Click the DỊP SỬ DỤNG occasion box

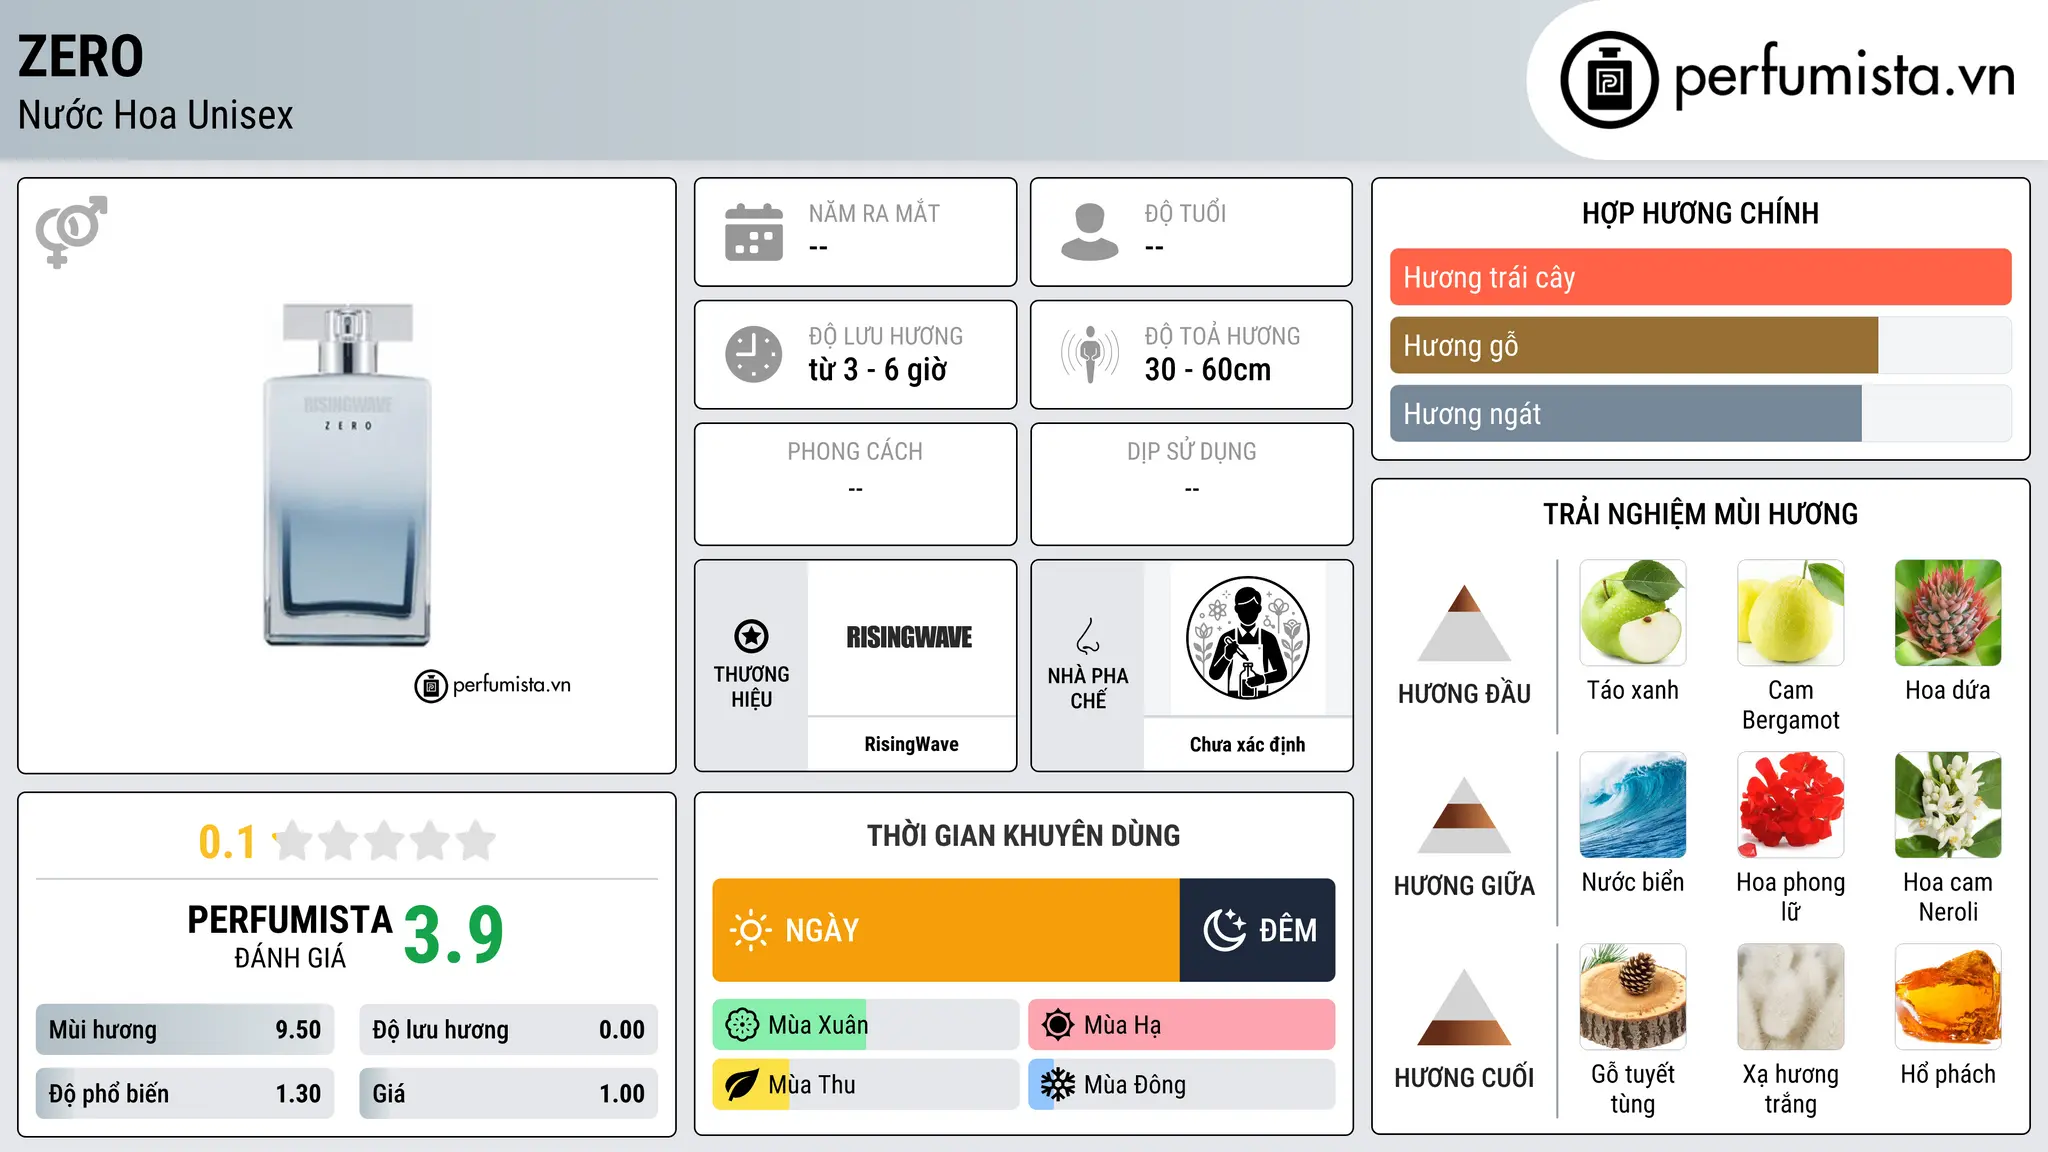(1191, 484)
